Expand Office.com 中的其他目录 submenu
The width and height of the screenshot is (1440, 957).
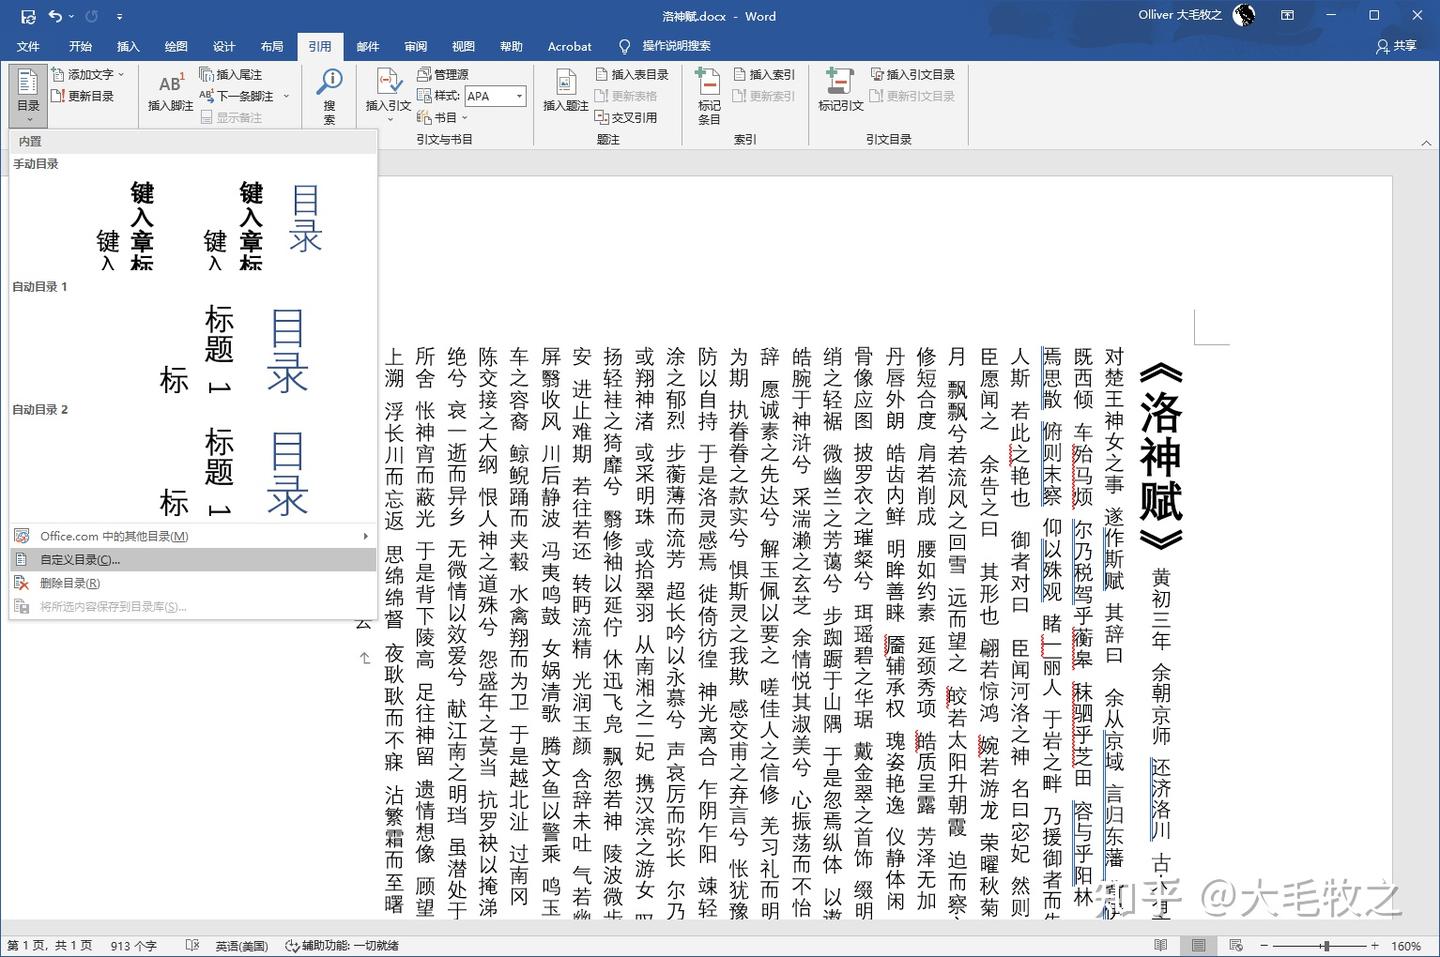click(192, 536)
